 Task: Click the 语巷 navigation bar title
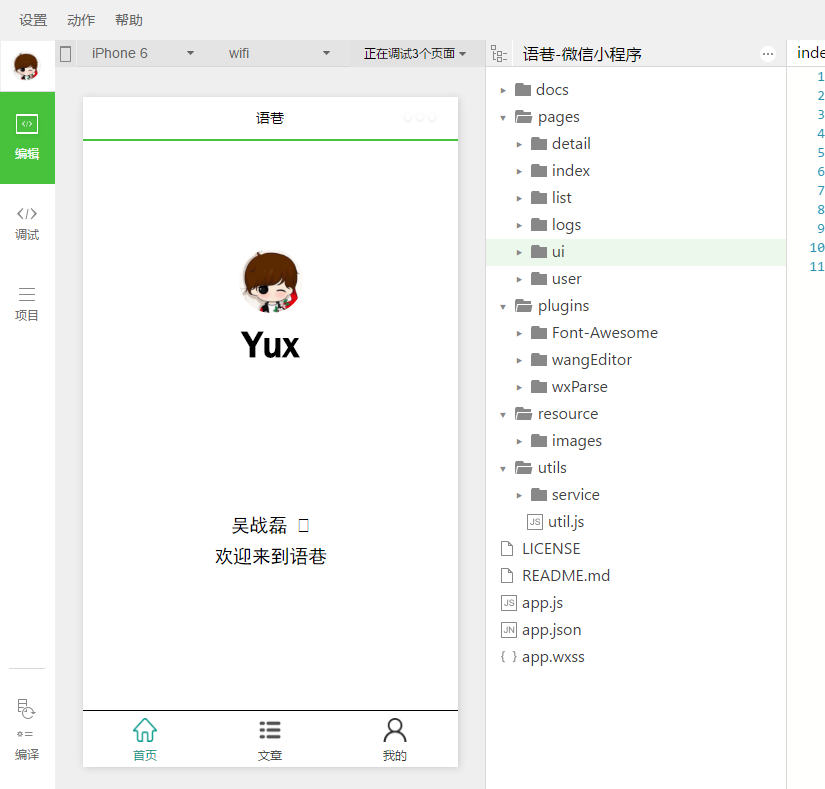tap(270, 118)
